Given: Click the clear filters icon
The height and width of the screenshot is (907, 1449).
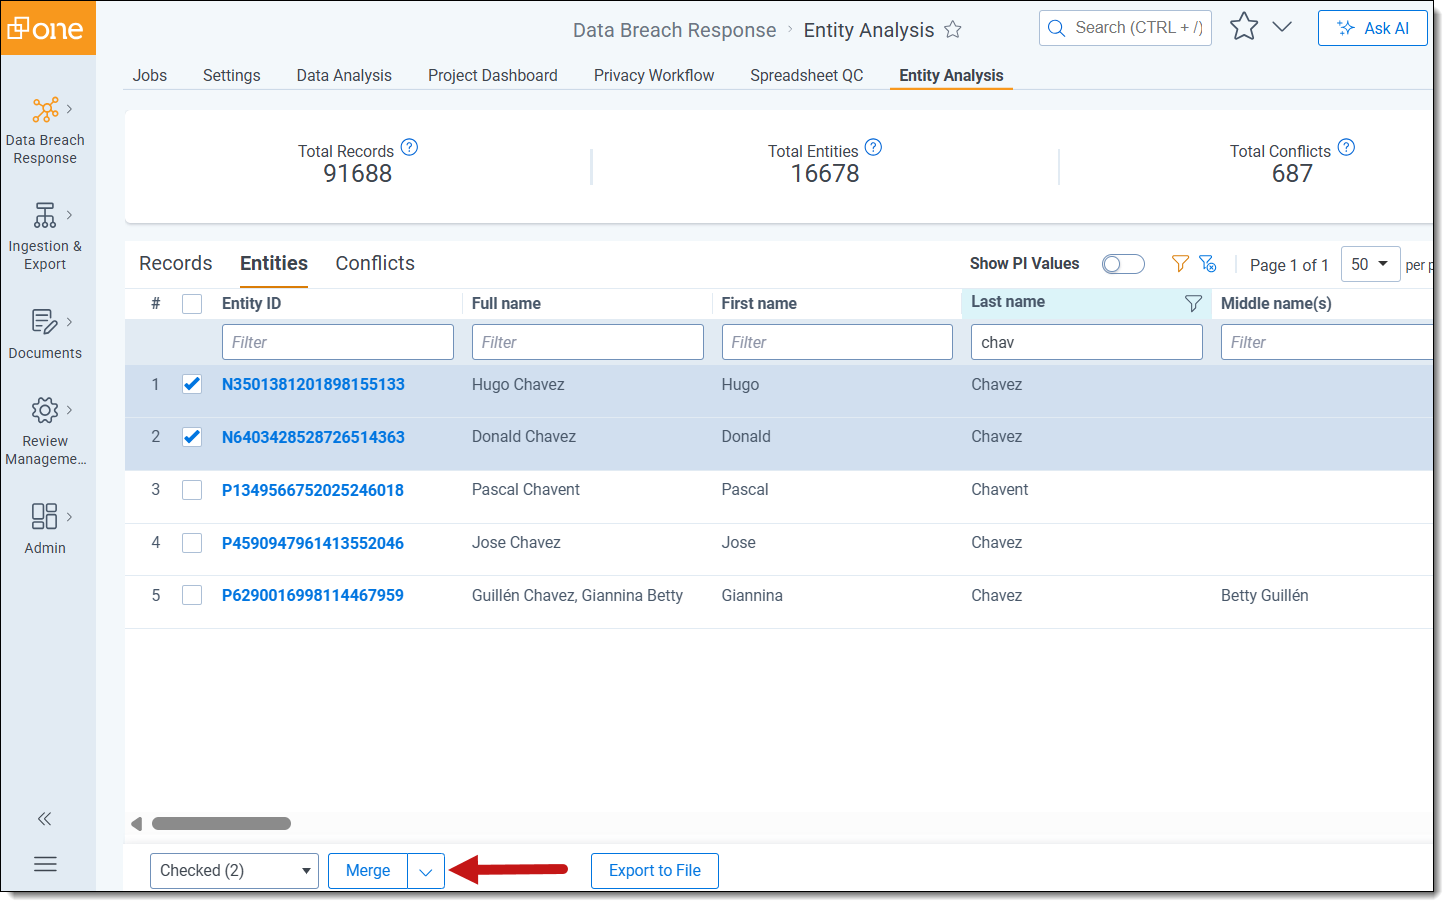Looking at the screenshot, I should [x=1208, y=264].
